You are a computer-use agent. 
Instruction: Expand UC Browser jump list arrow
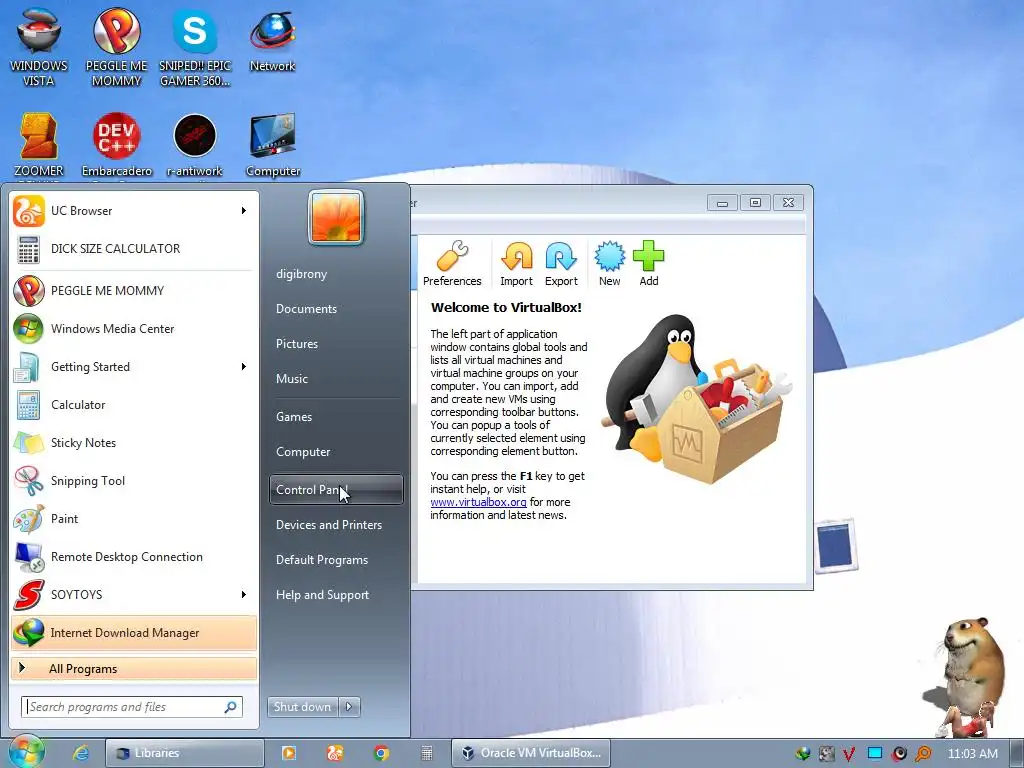point(244,210)
